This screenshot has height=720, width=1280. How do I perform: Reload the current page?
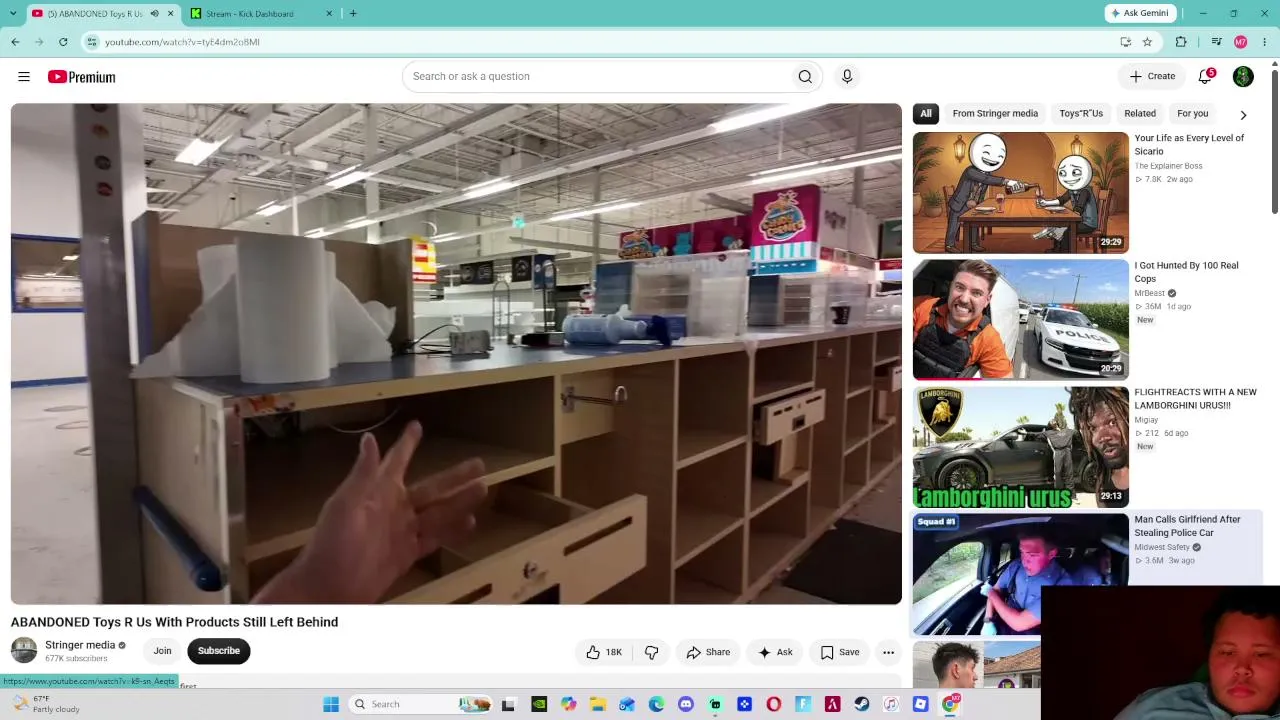[x=63, y=42]
